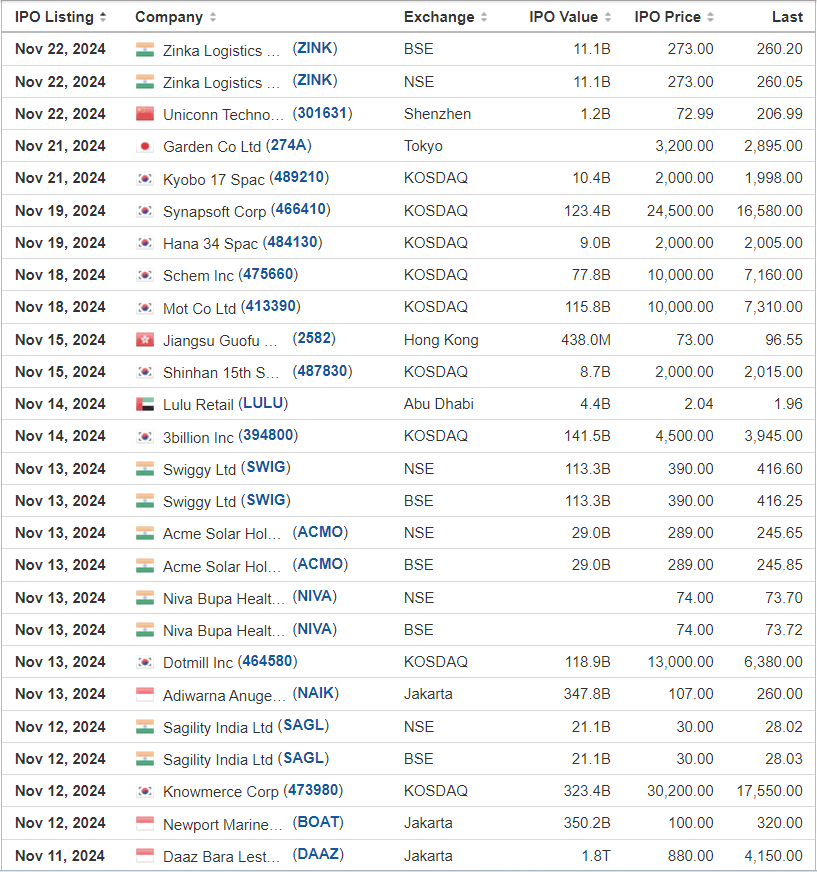This screenshot has width=817, height=872.
Task: Open ticker link 274A
Action: click(x=289, y=145)
